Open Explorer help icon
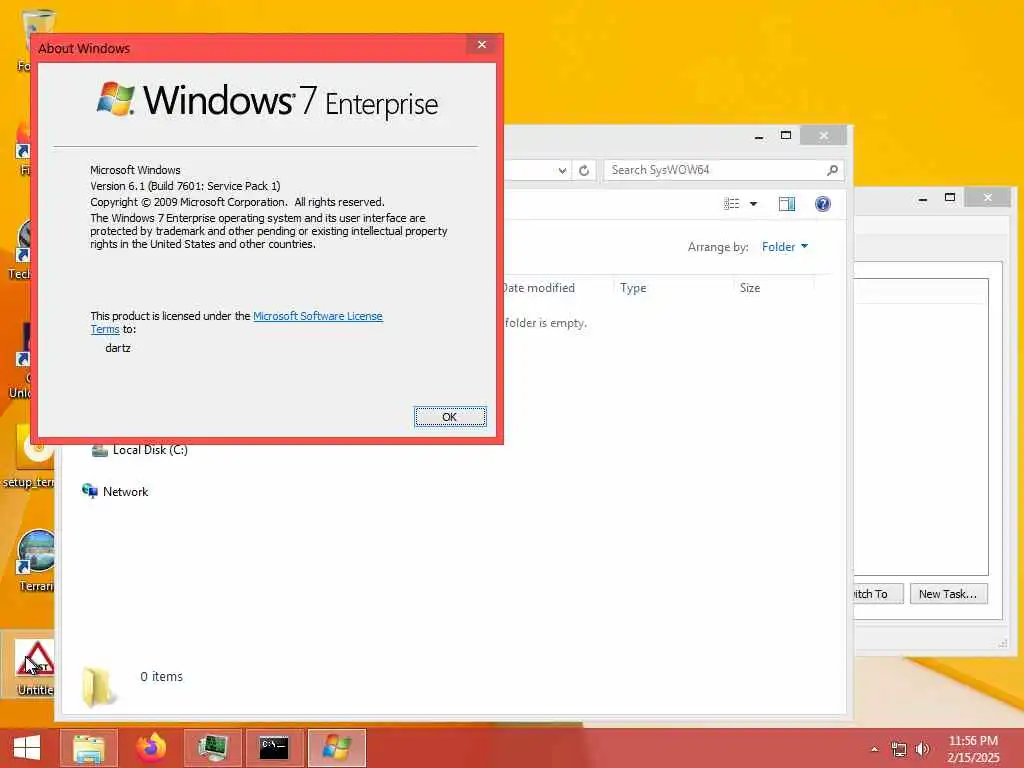The width and height of the screenshot is (1024, 768). 823,204
